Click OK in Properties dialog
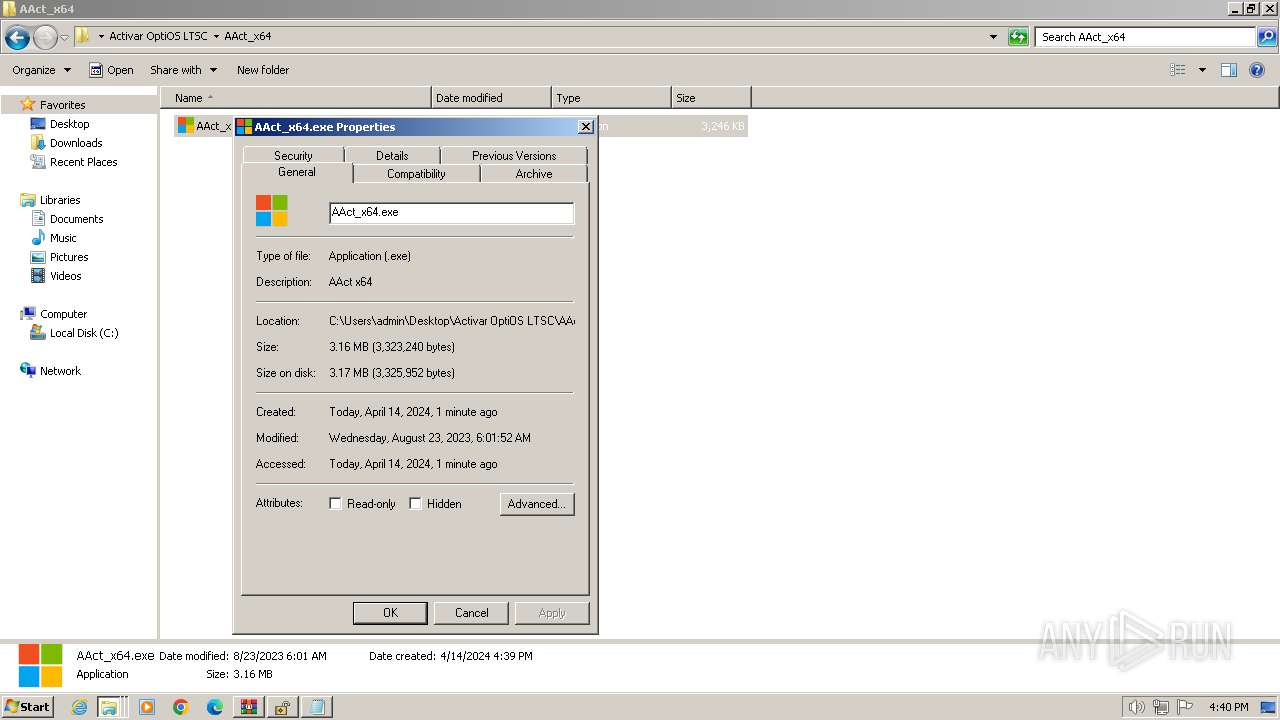This screenshot has height=720, width=1280. pyautogui.click(x=390, y=613)
